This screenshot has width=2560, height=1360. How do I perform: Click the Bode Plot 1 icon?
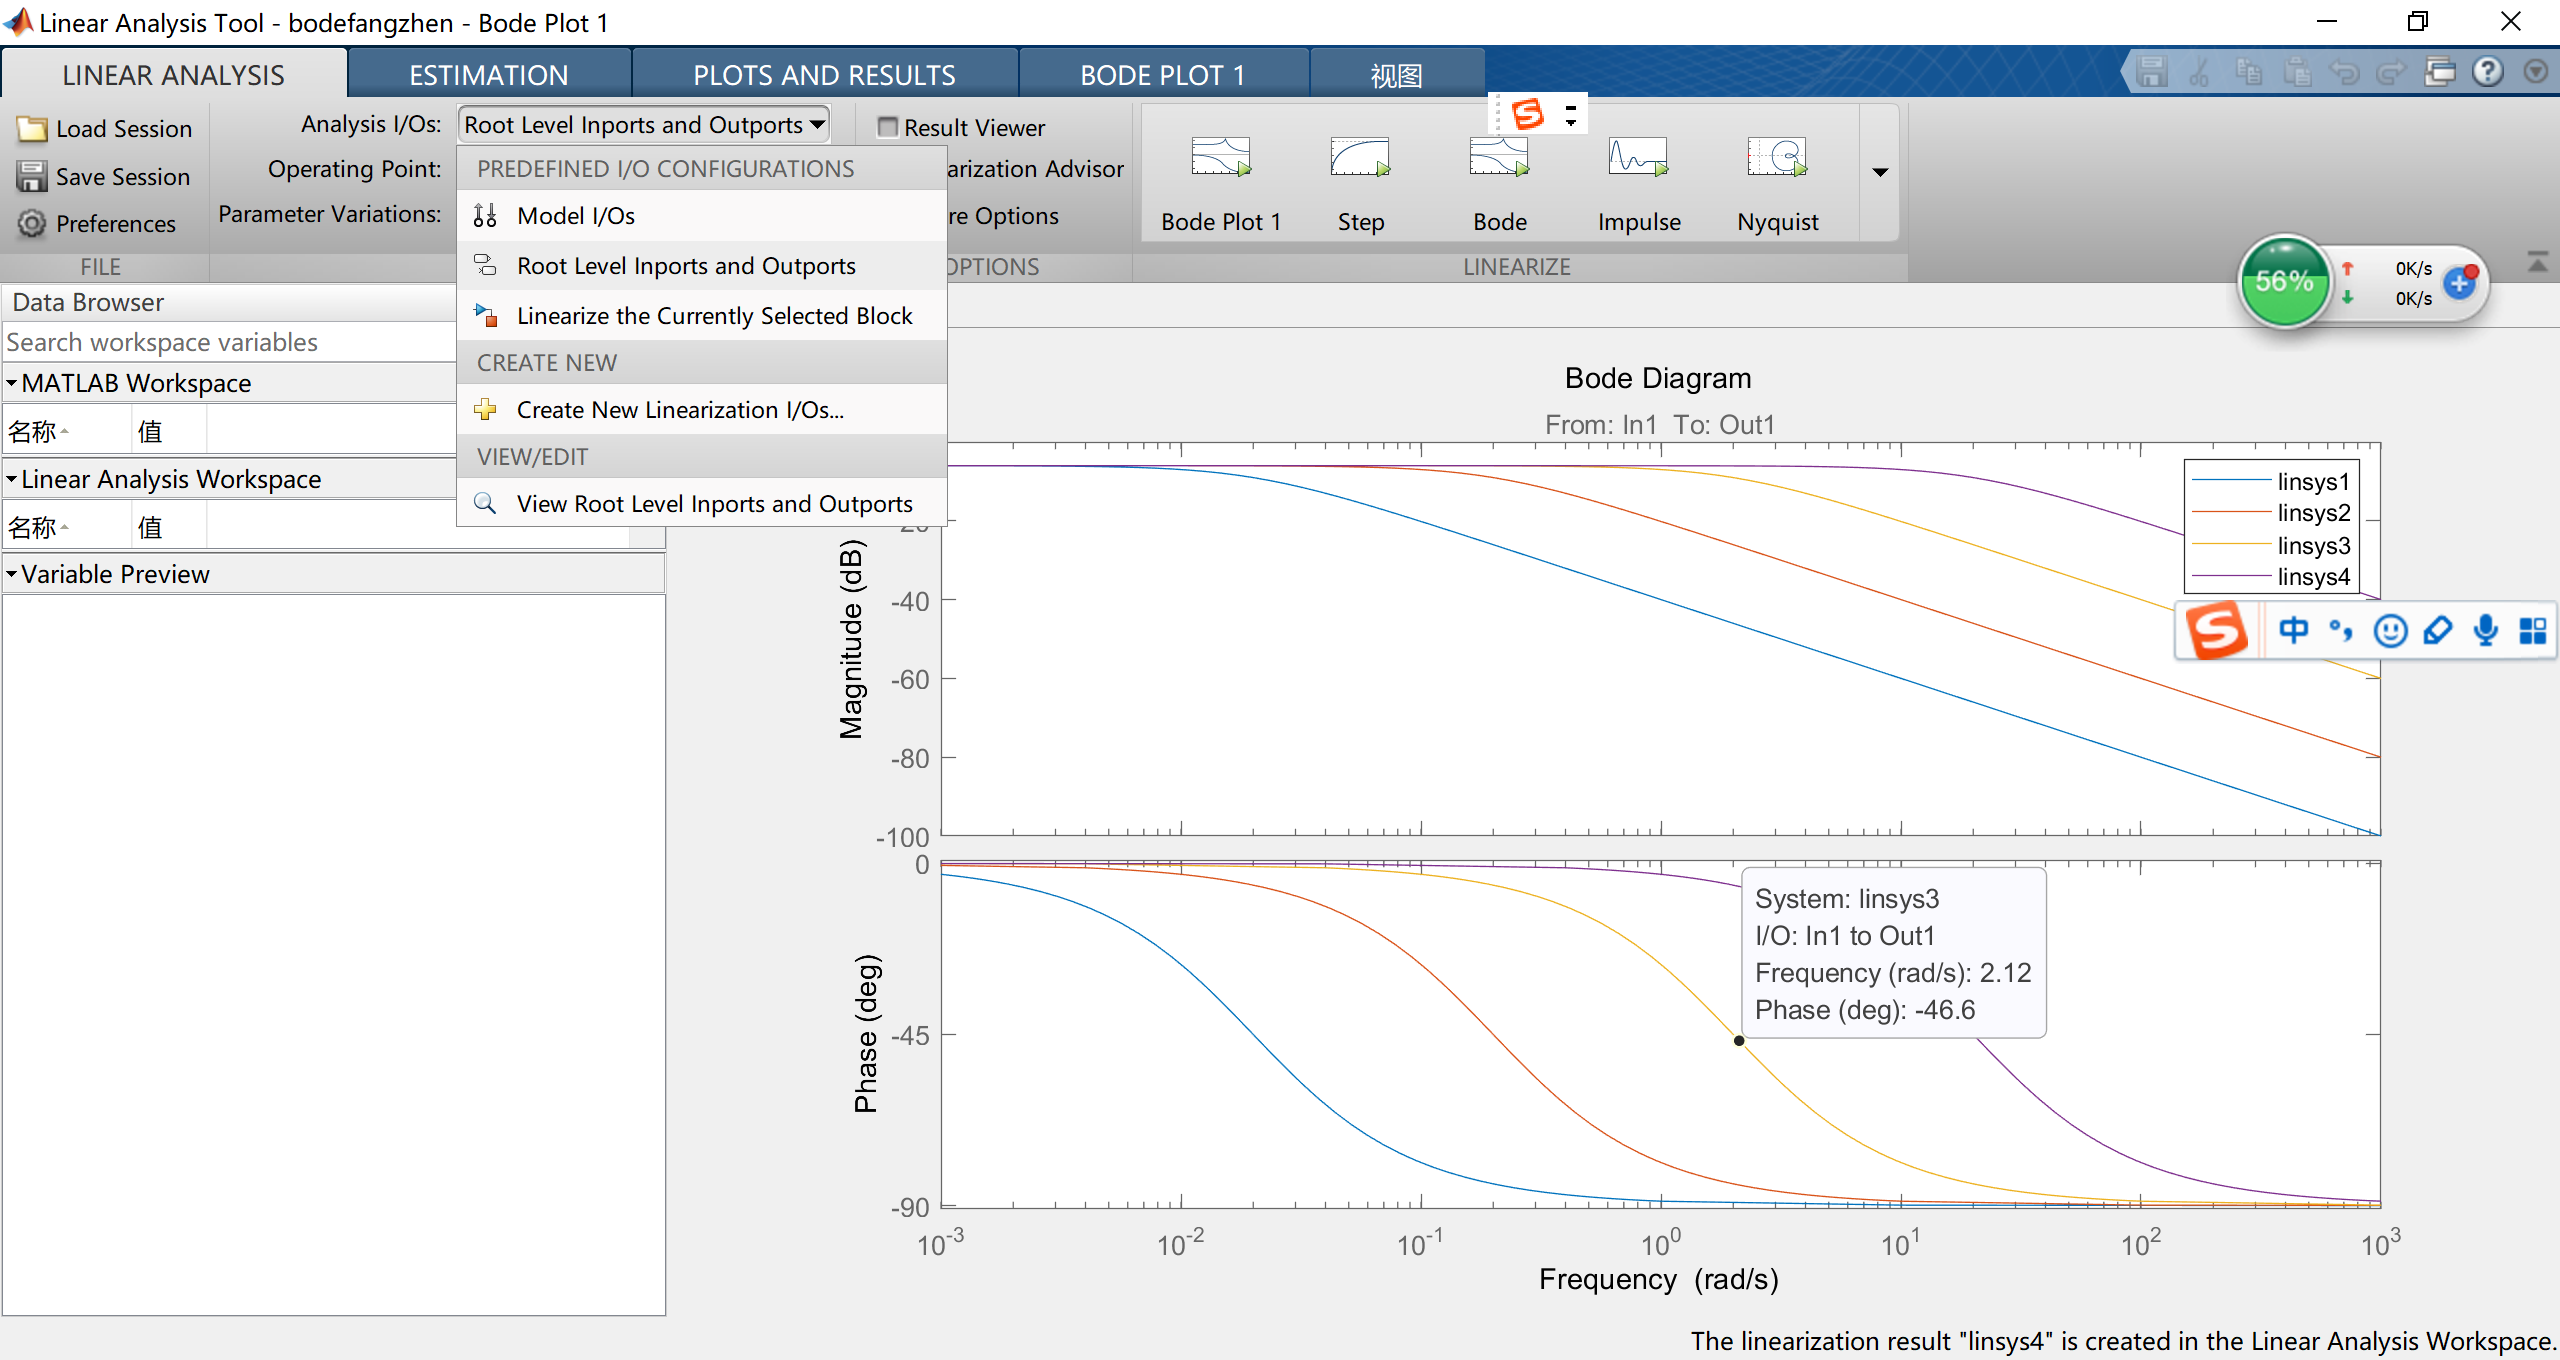(x=1220, y=158)
